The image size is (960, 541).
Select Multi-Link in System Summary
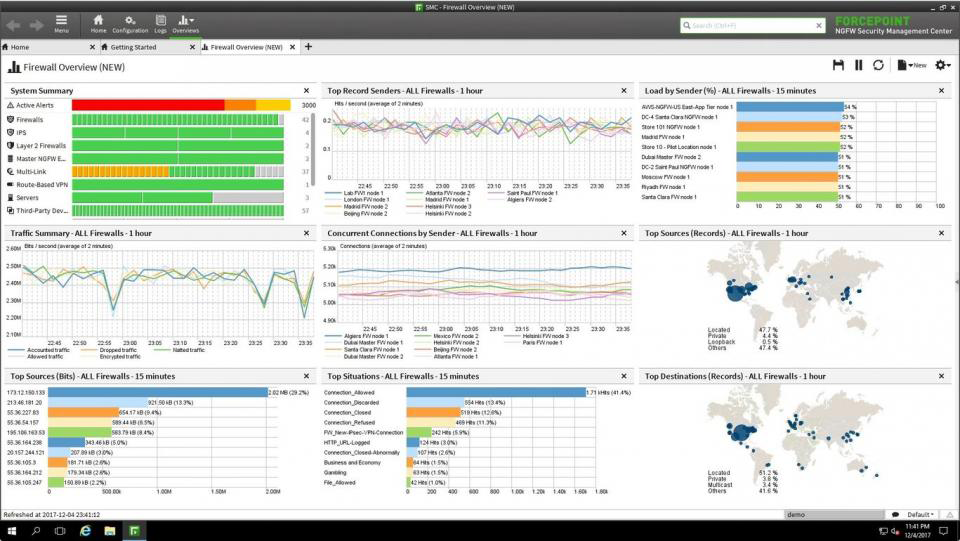tap(32, 171)
